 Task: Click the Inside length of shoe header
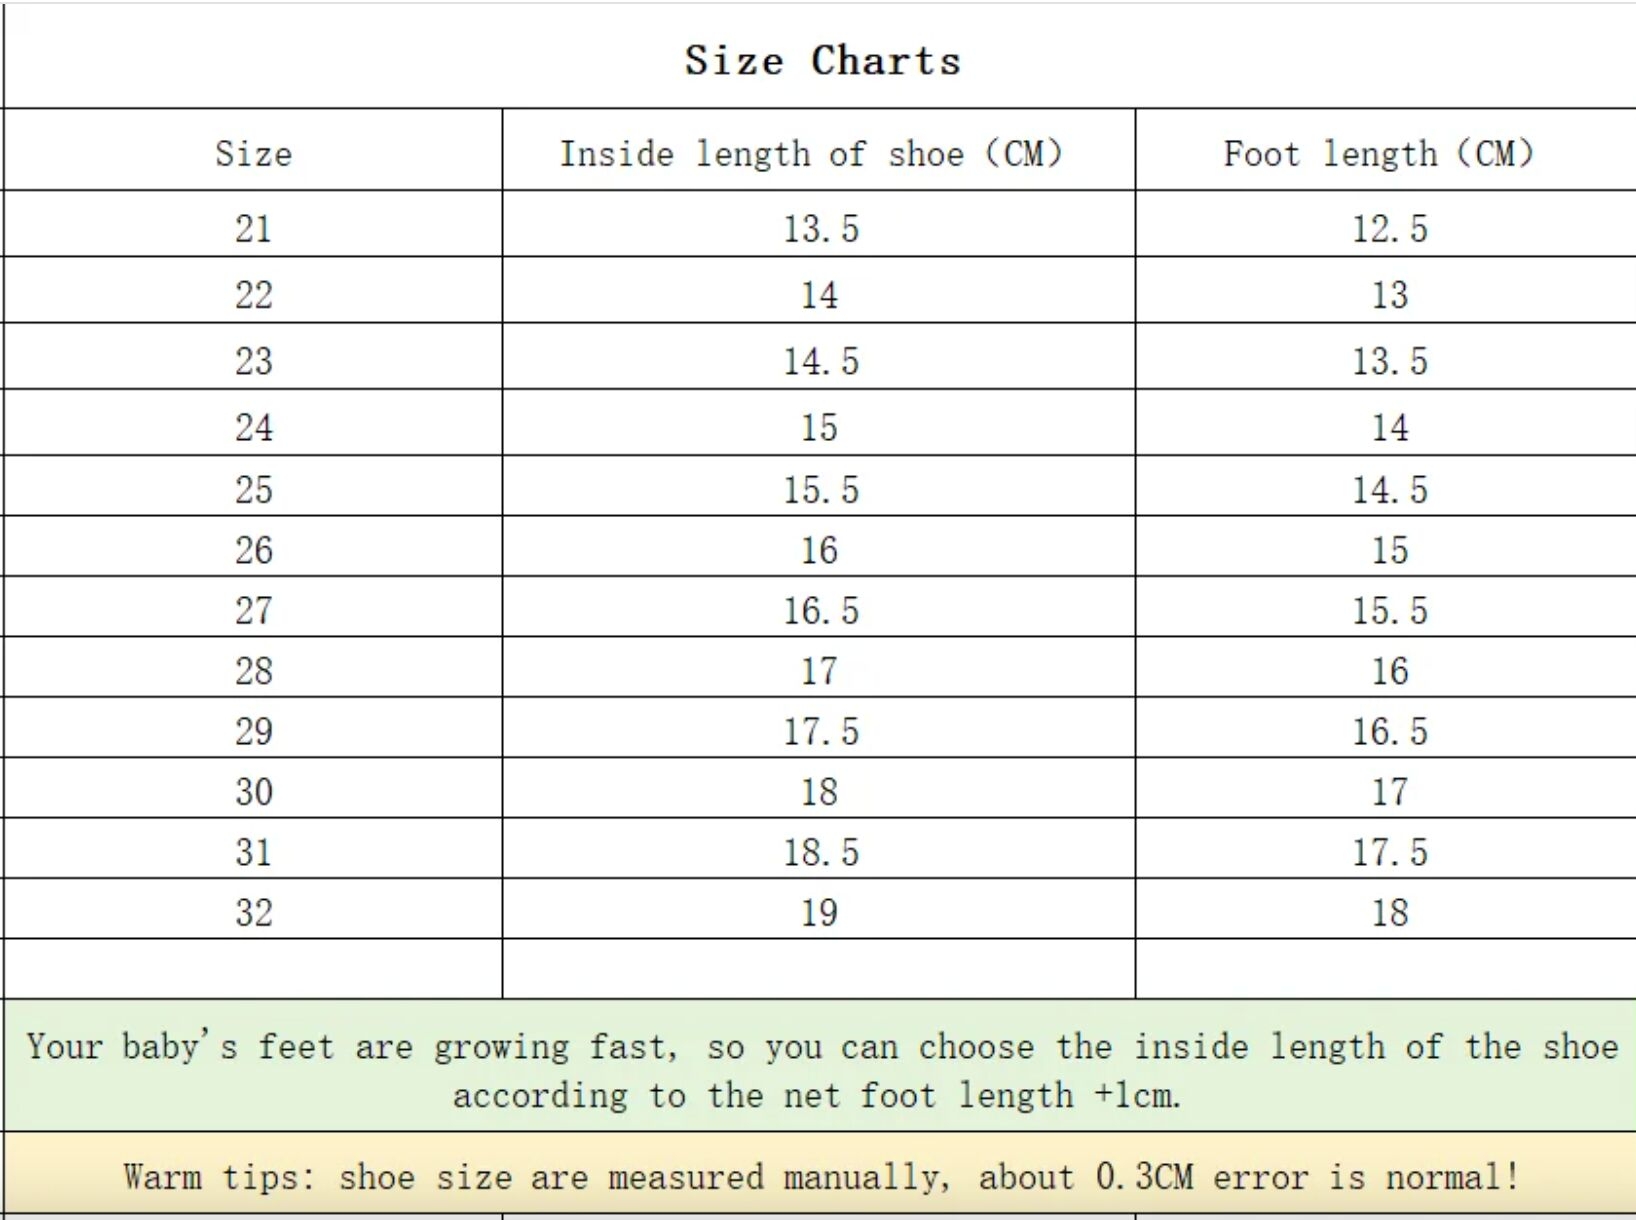pyautogui.click(x=810, y=153)
